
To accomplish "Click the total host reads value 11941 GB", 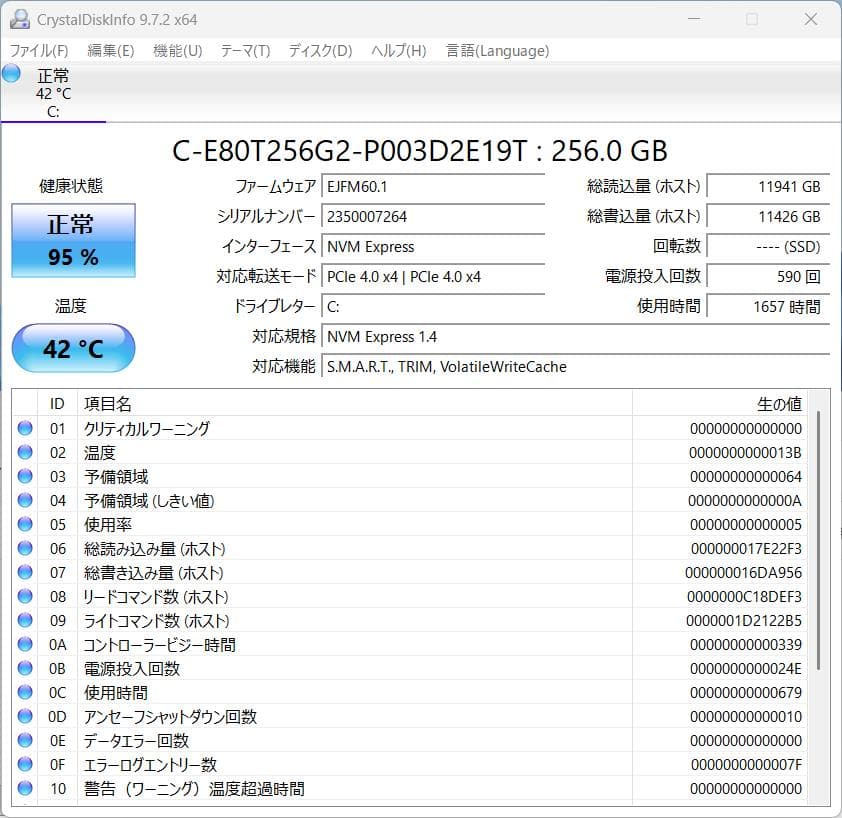I will [768, 187].
